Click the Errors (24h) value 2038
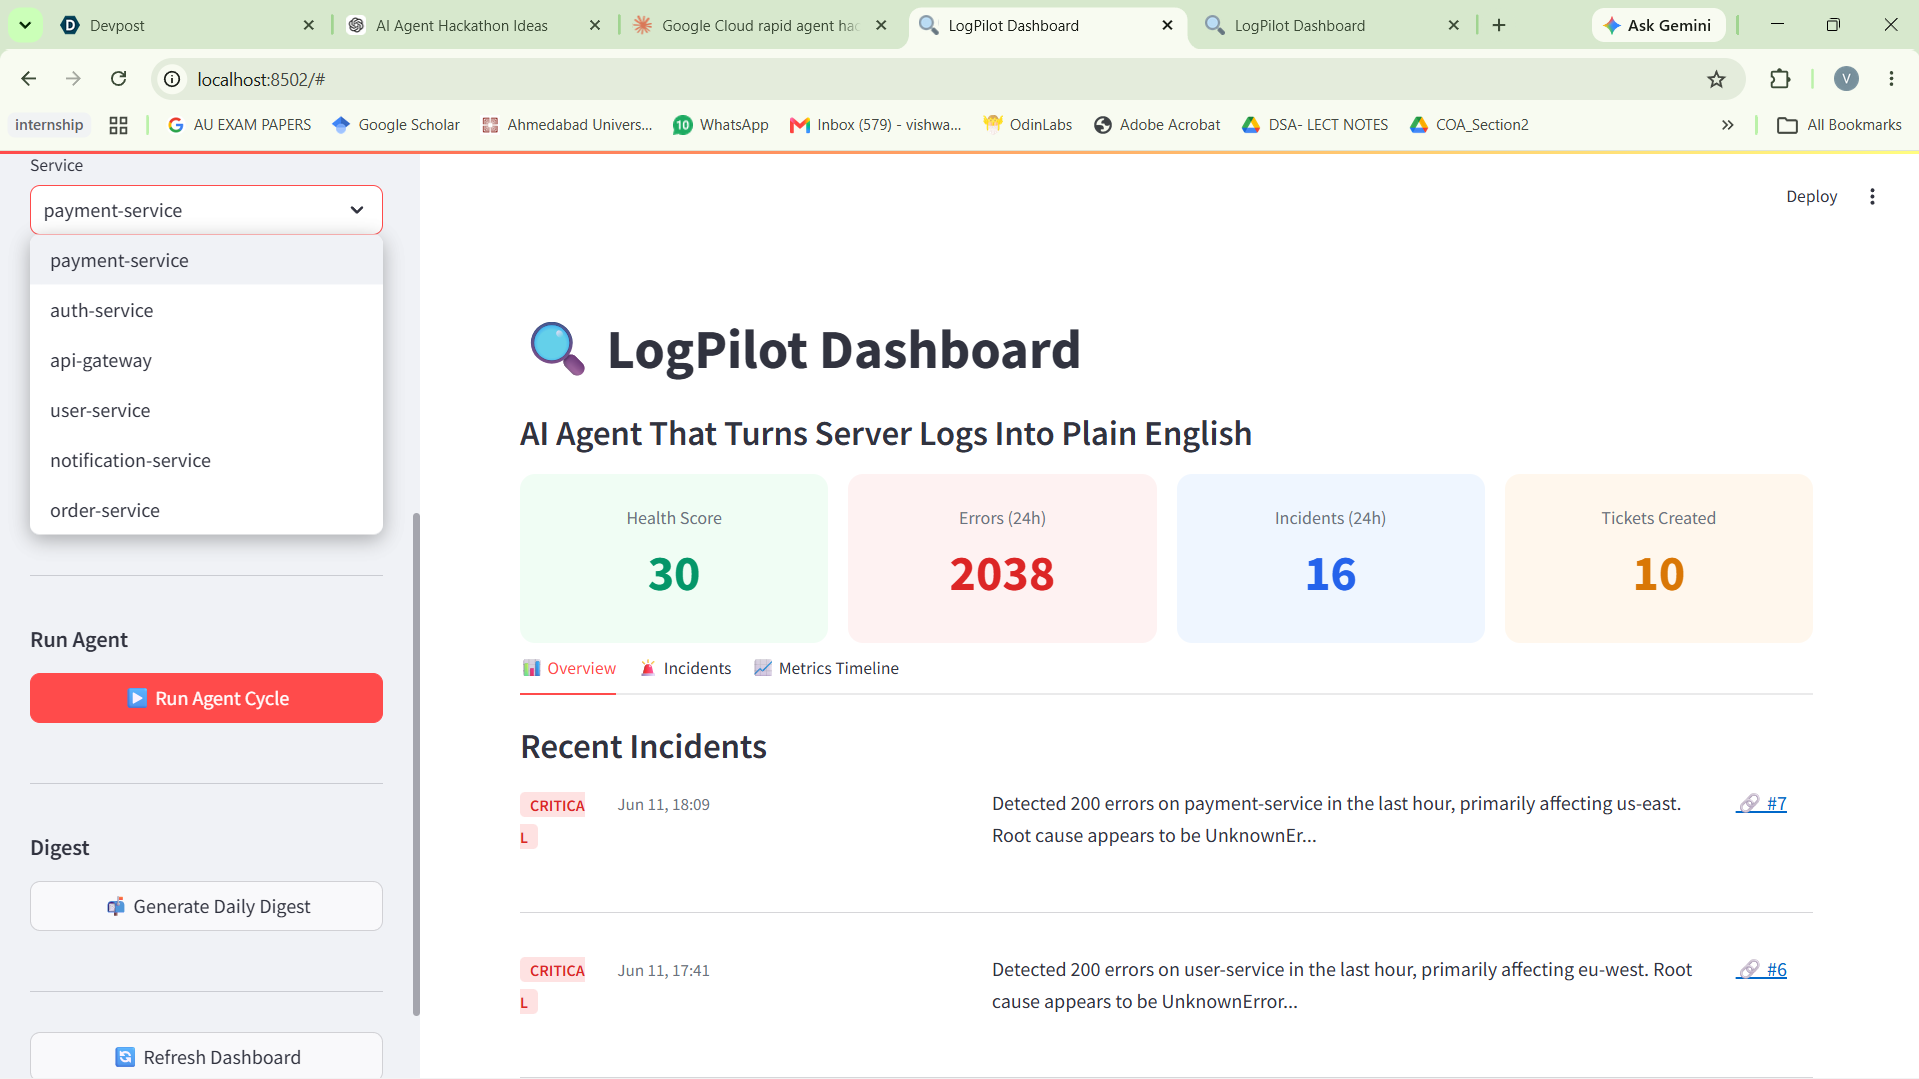This screenshot has height=1079, width=1919. pyautogui.click(x=1002, y=574)
